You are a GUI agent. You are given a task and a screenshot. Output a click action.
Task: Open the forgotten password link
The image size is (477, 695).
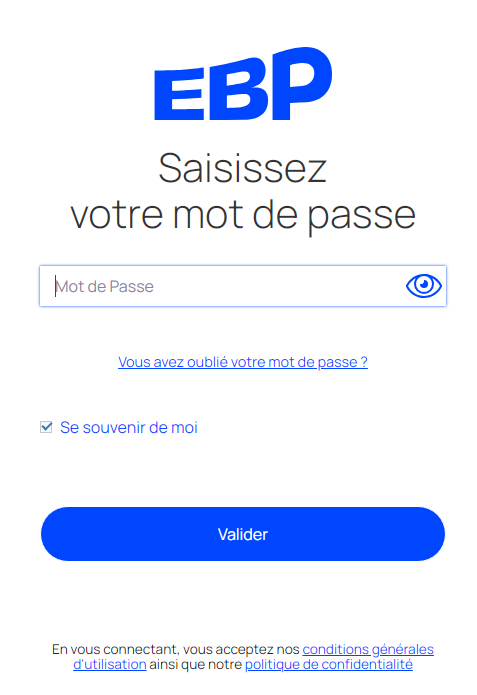click(x=243, y=362)
